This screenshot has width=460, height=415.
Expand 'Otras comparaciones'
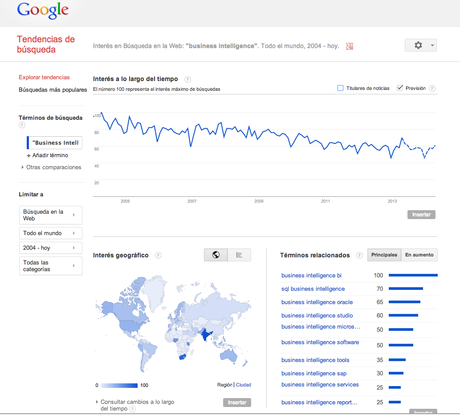(51, 167)
